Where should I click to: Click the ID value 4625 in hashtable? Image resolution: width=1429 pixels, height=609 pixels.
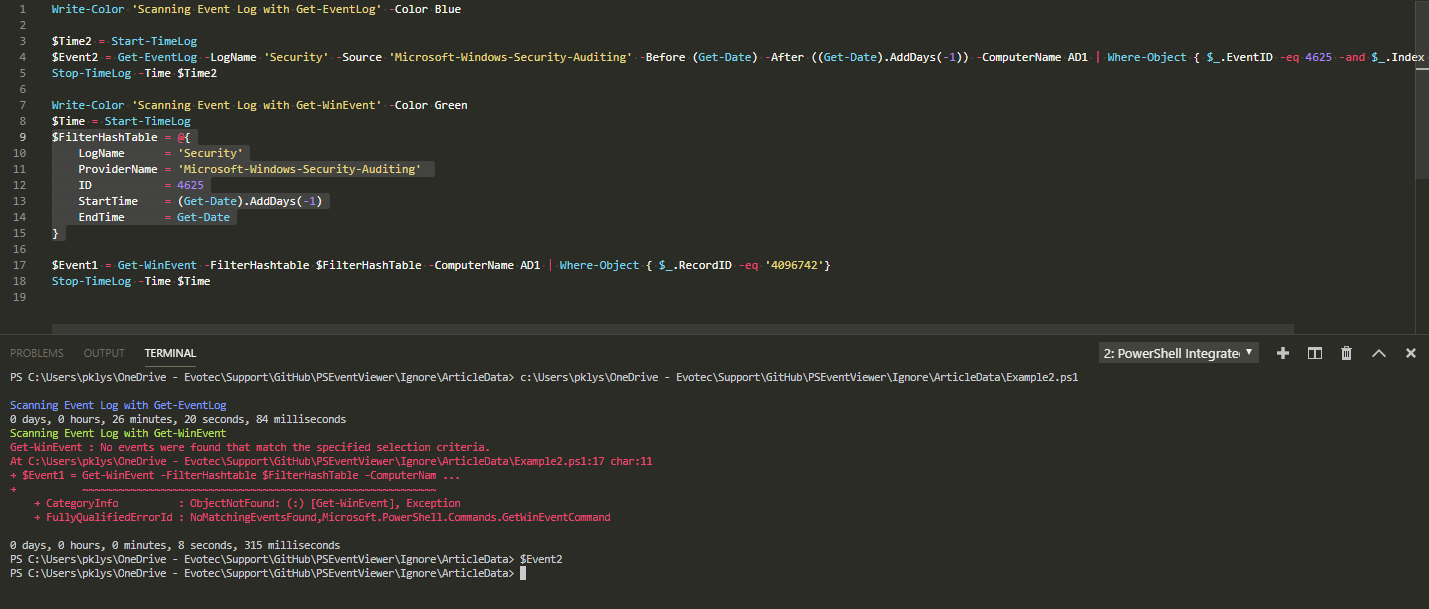pos(190,185)
